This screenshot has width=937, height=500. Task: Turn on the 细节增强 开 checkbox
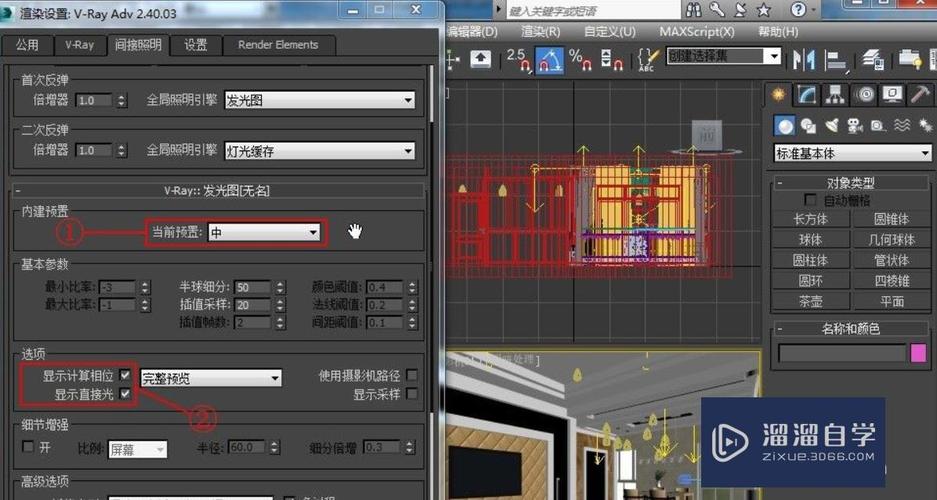27,447
